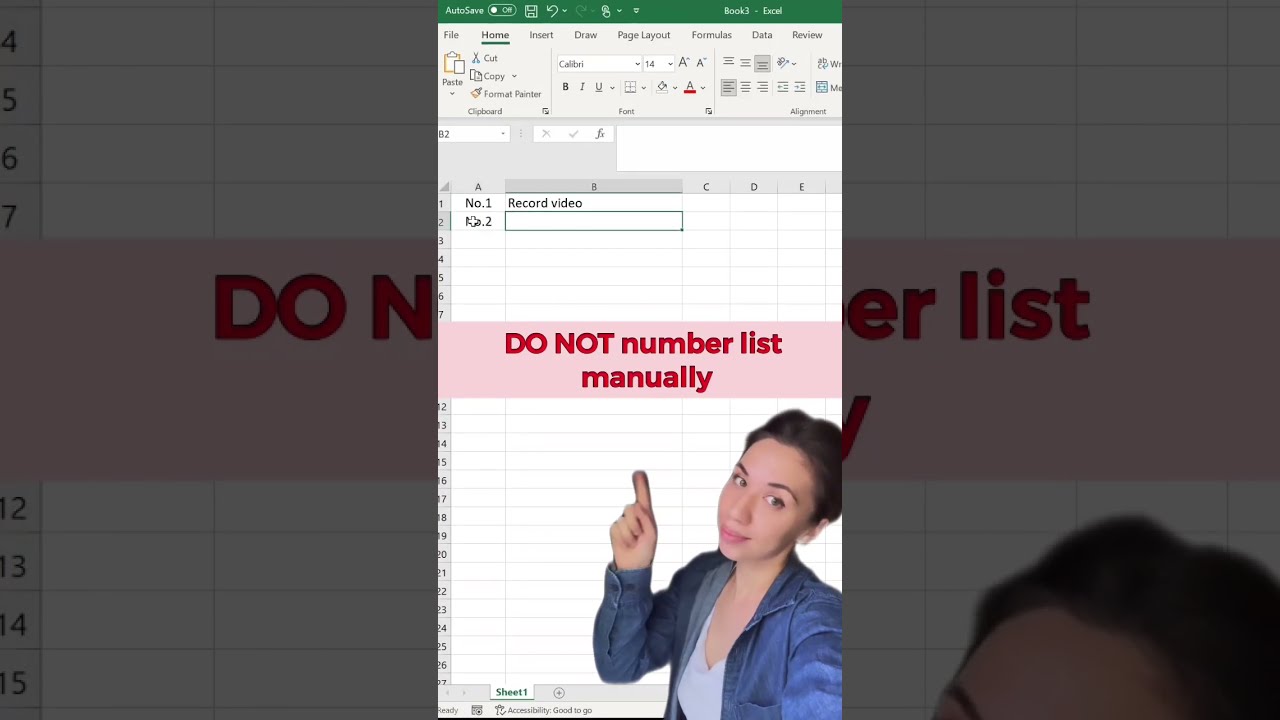Click the Save icon in title bar

531,11
